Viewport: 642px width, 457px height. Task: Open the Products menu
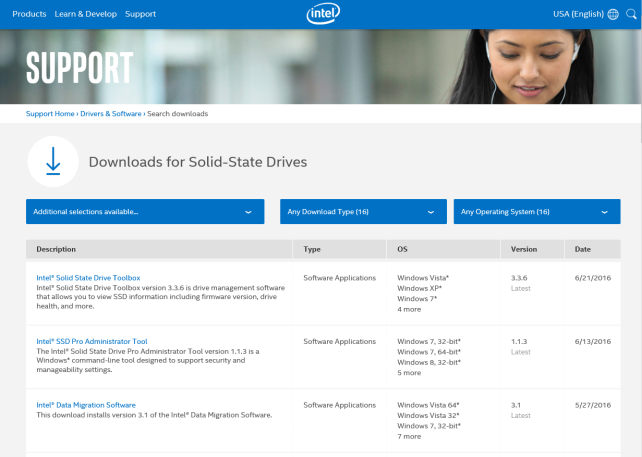29,14
